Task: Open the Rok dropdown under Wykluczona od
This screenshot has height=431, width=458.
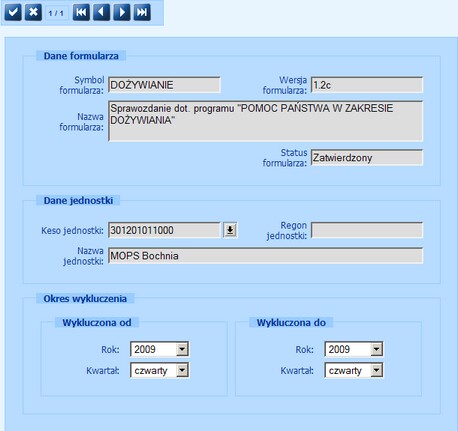Action: 182,349
